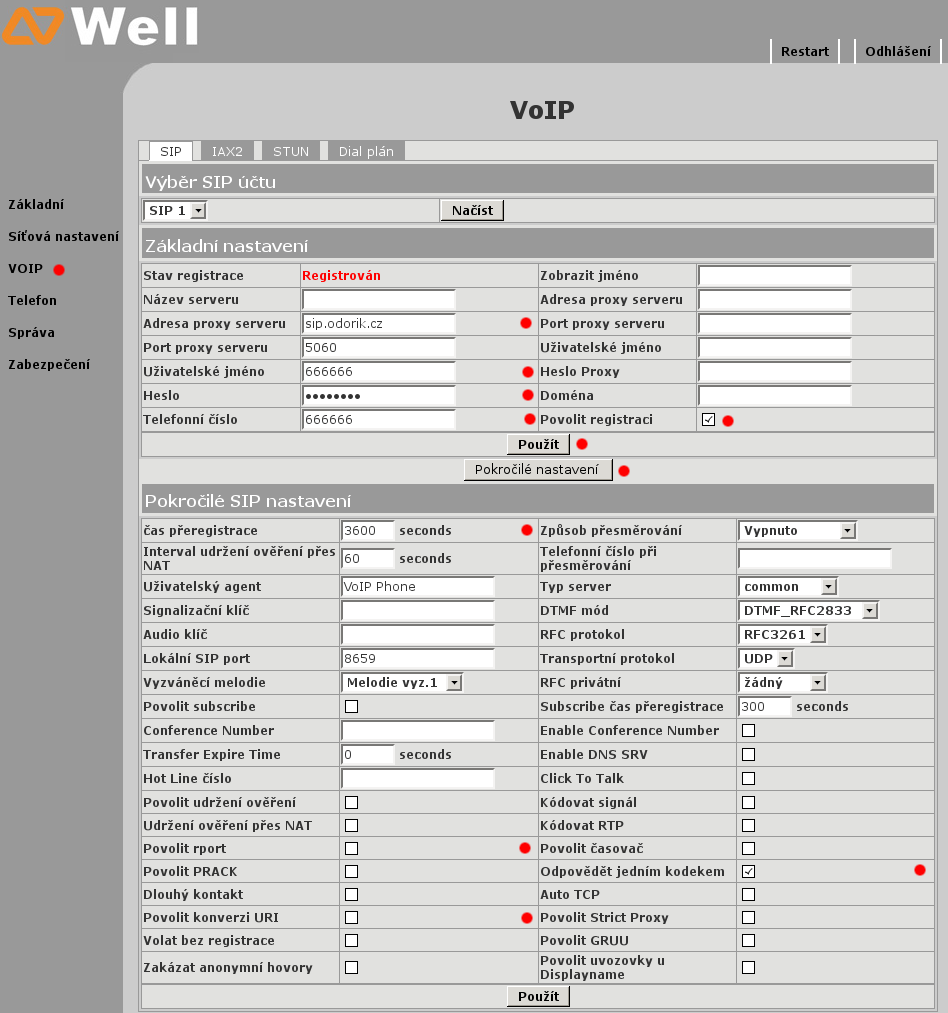Open Síťová nastavení in sidebar
The width and height of the screenshot is (948, 1013).
coord(63,236)
